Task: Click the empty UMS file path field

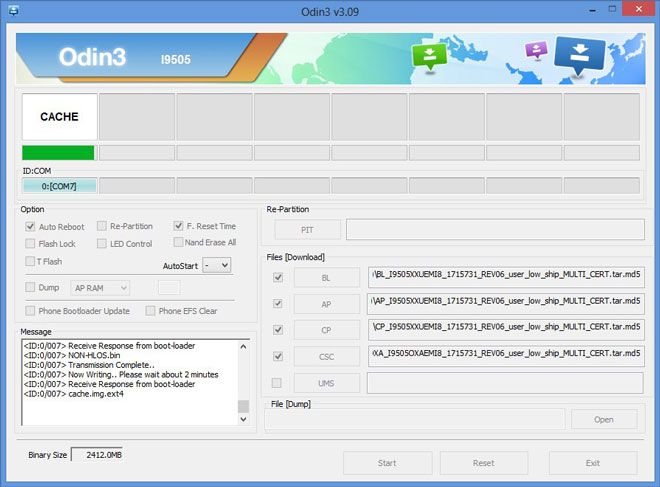Action: (x=505, y=383)
